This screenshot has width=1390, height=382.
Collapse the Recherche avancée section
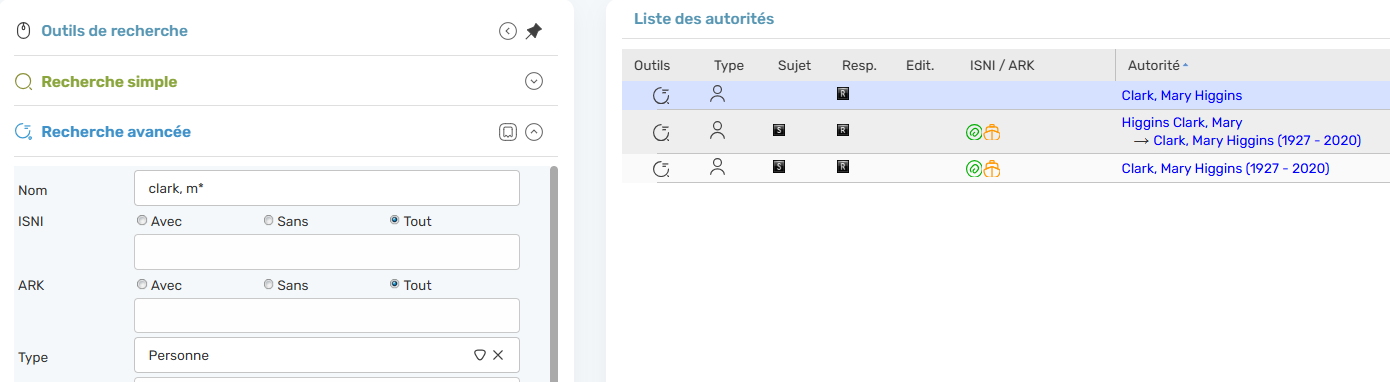[534, 132]
